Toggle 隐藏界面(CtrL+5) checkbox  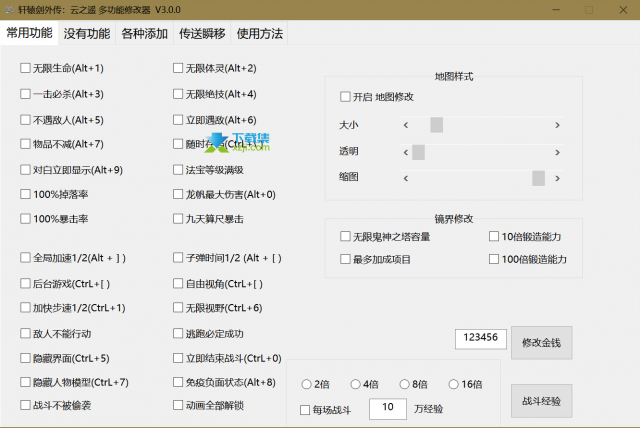pos(25,358)
